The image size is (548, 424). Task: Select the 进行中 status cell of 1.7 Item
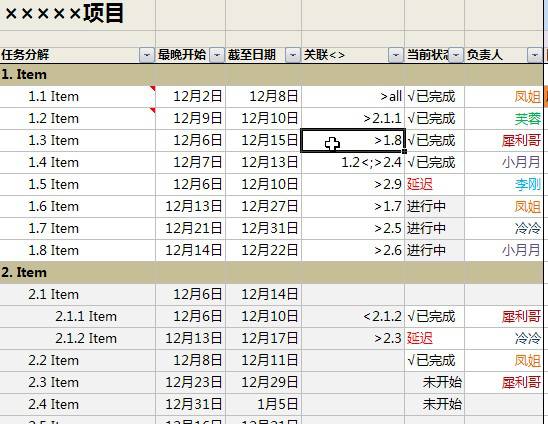[434, 229]
